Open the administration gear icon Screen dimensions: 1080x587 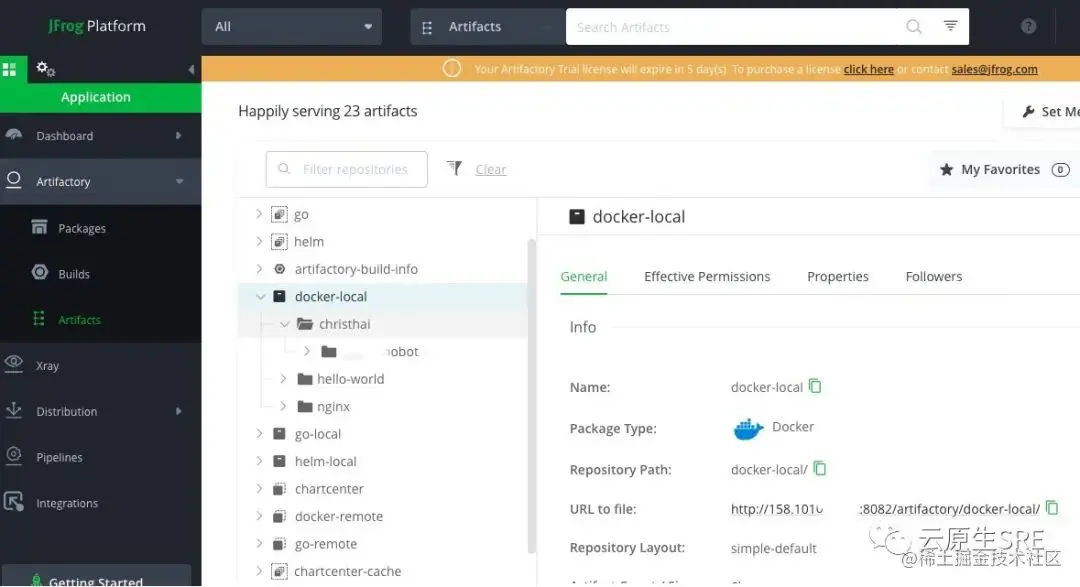point(45,69)
